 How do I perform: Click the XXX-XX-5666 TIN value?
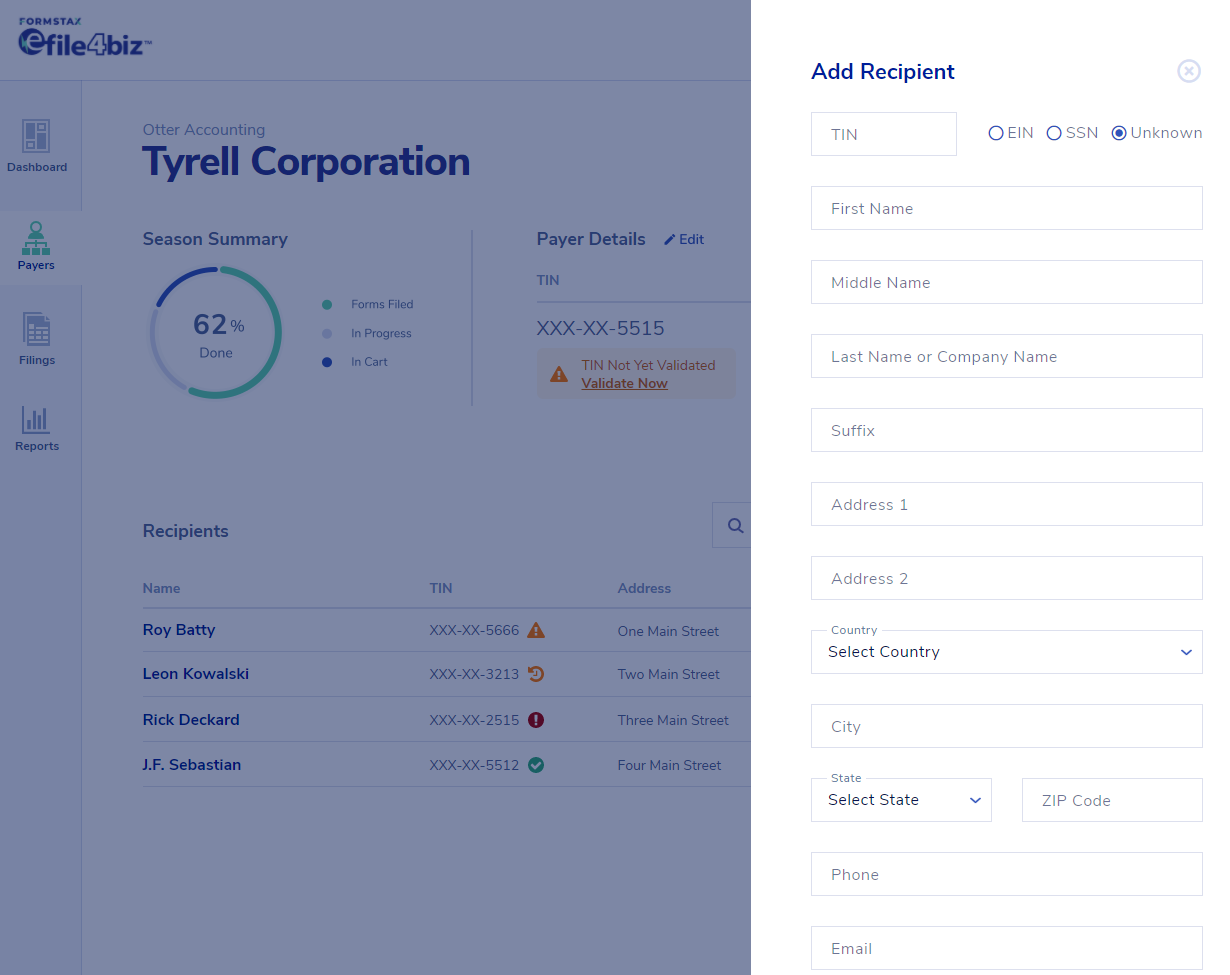[474, 630]
